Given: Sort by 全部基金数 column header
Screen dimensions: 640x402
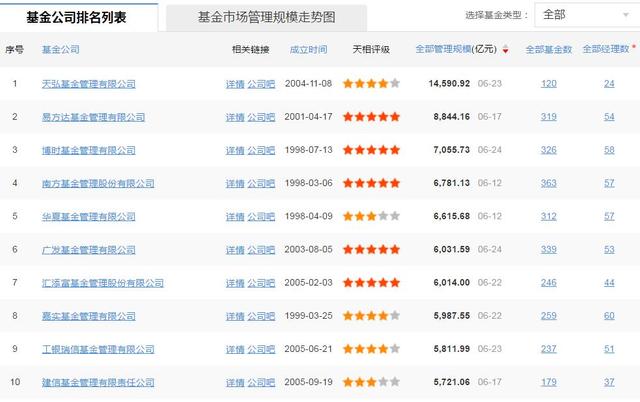Looking at the screenshot, I should click(x=549, y=49).
